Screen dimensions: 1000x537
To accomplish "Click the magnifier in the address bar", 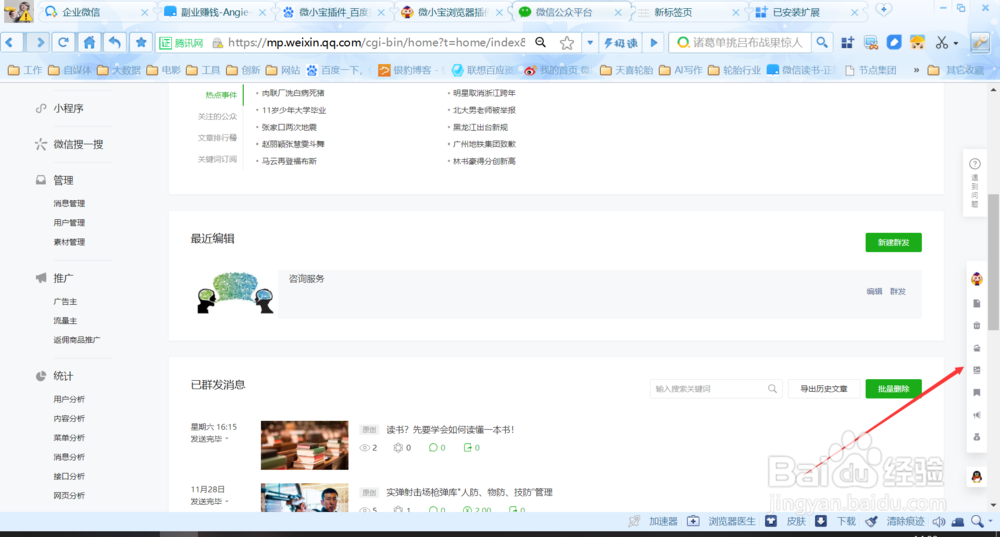I will click(541, 42).
